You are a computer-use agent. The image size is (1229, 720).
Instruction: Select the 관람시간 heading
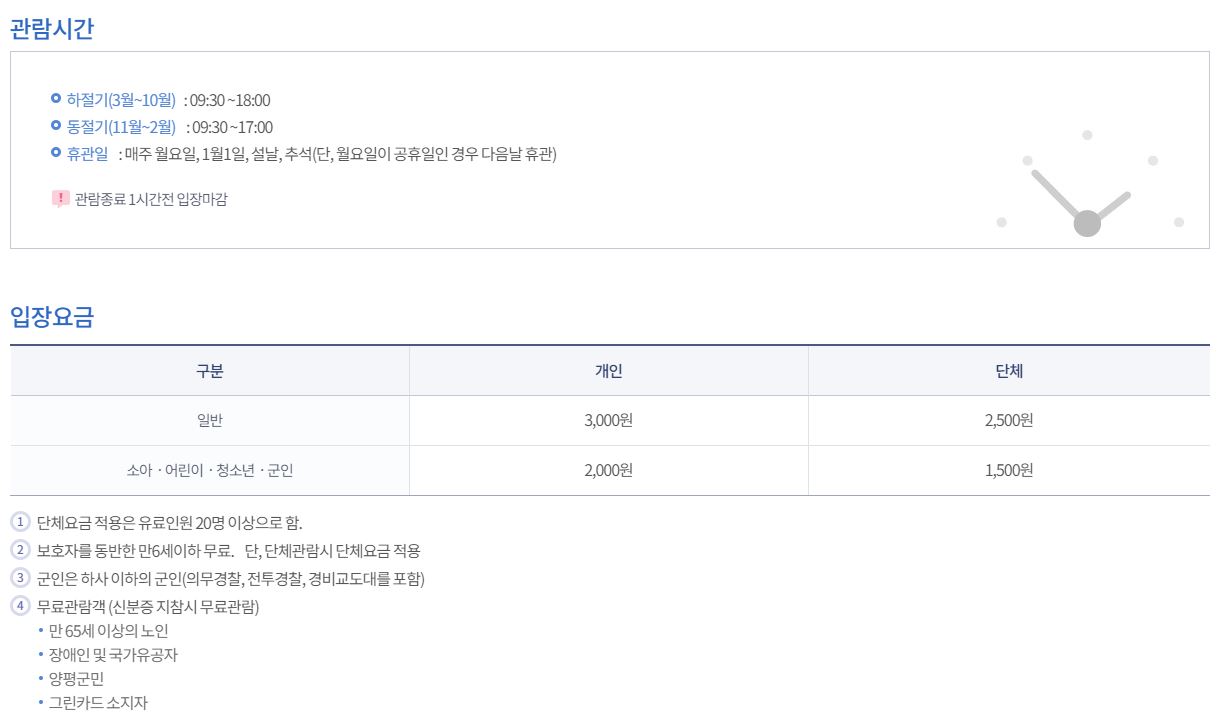pos(51,29)
